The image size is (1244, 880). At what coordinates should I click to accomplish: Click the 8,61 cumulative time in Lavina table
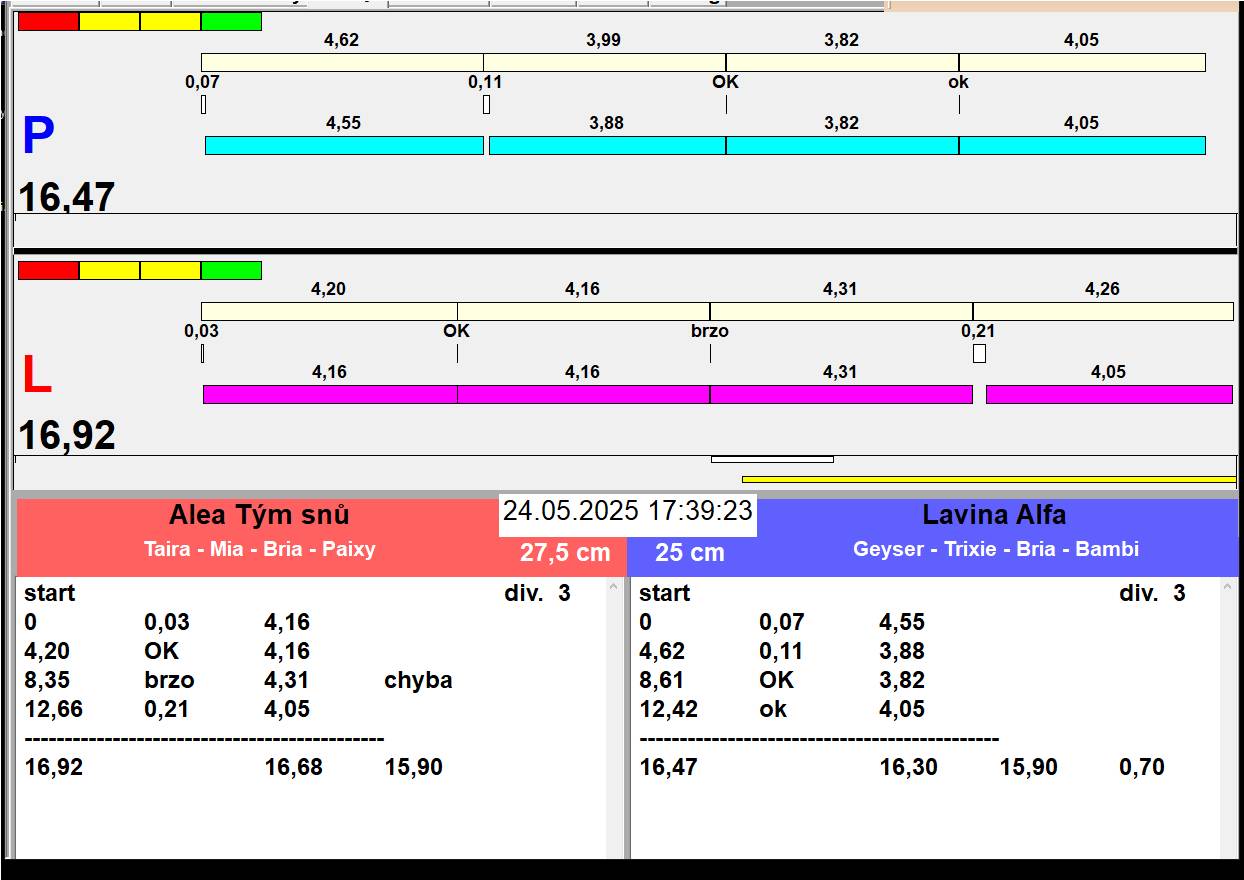coord(662,680)
